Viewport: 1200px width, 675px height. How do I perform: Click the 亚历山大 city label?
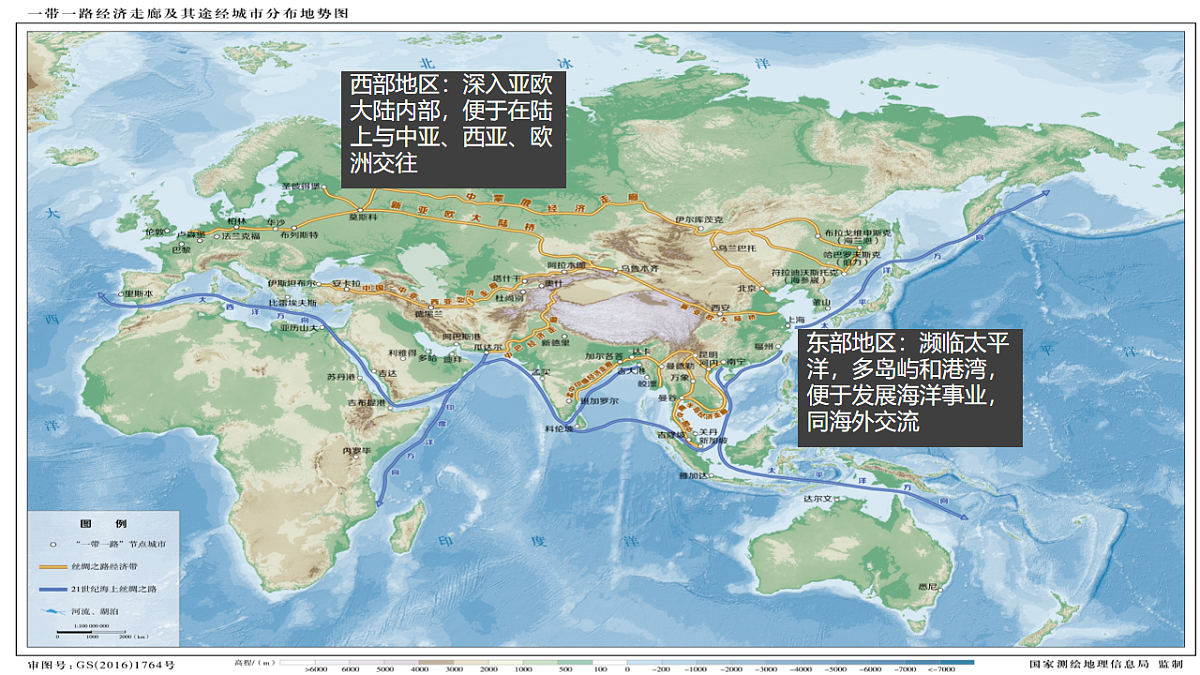click(x=297, y=328)
